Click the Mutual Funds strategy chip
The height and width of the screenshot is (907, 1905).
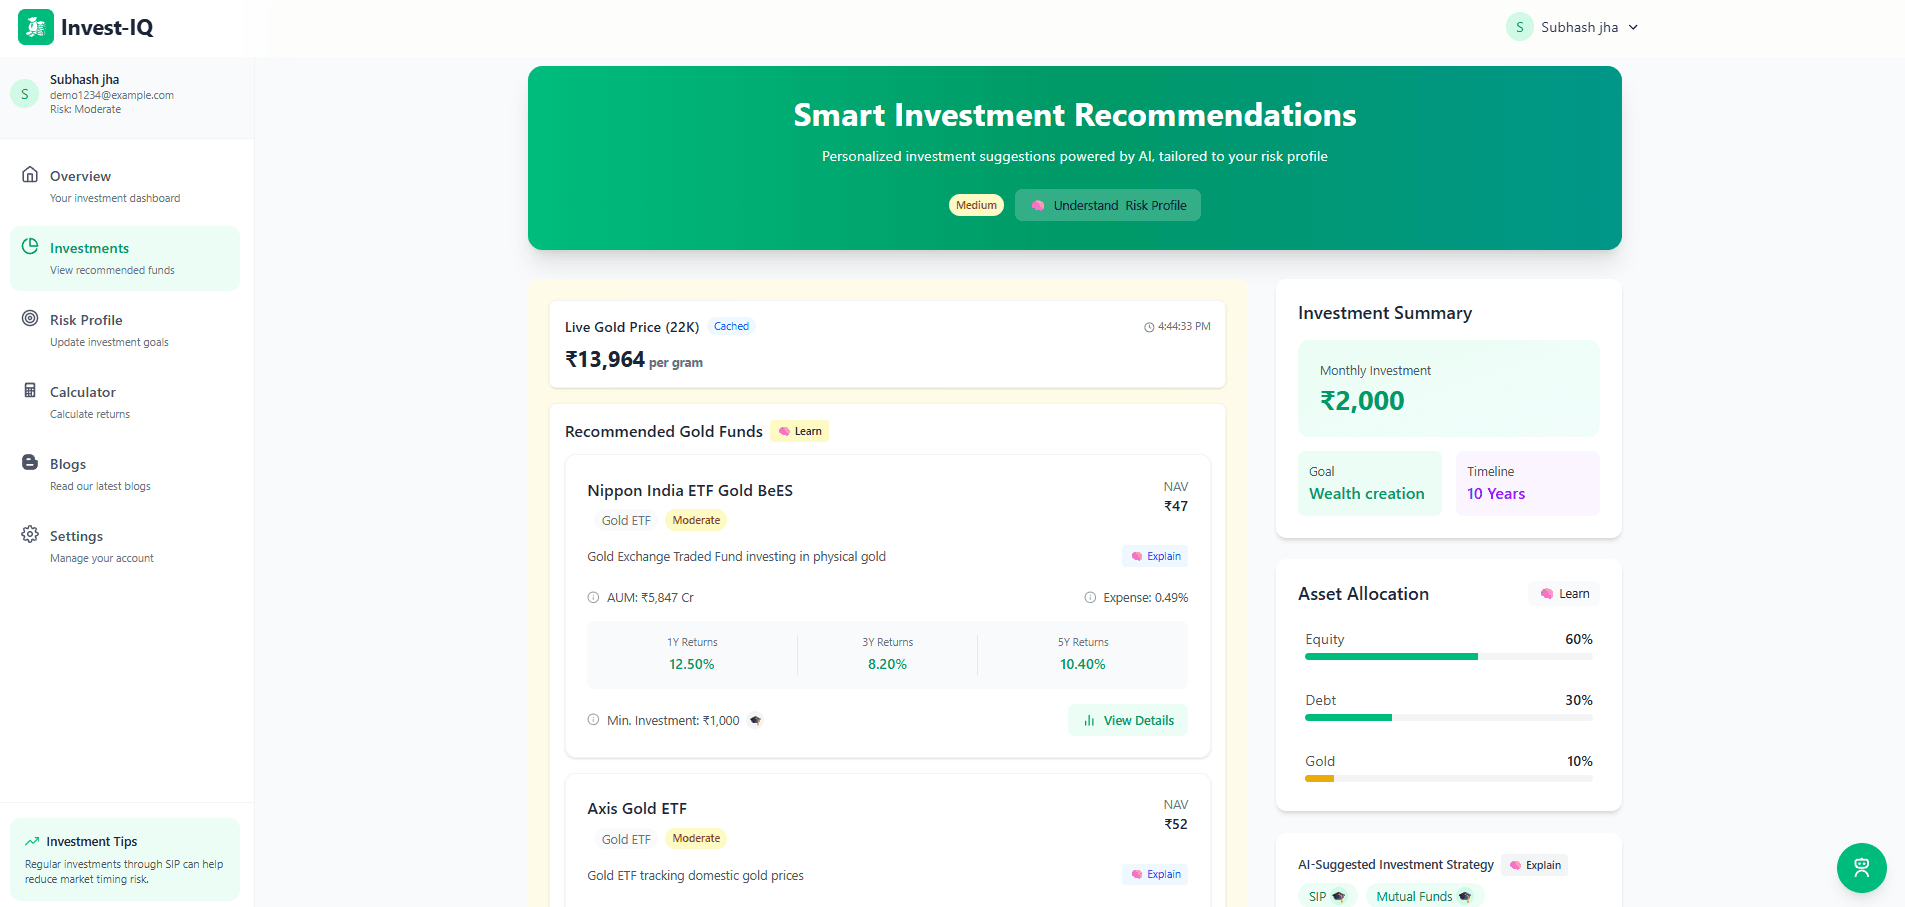pos(1424,896)
